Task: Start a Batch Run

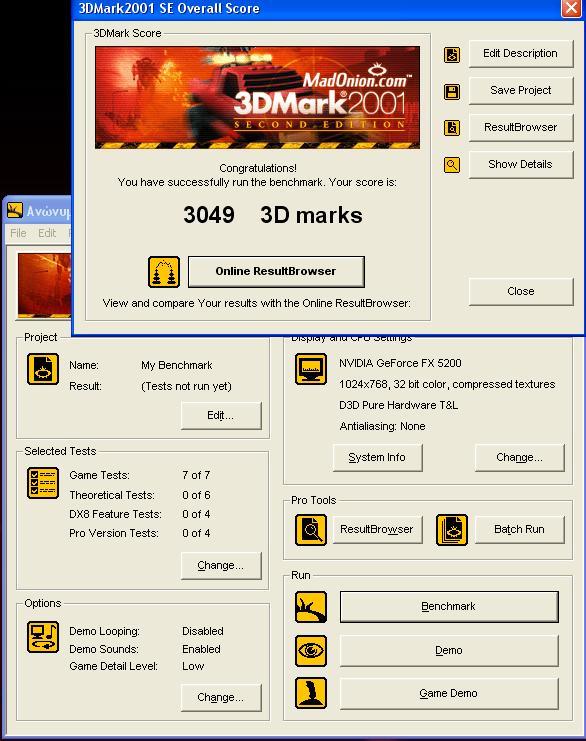Action: point(519,529)
